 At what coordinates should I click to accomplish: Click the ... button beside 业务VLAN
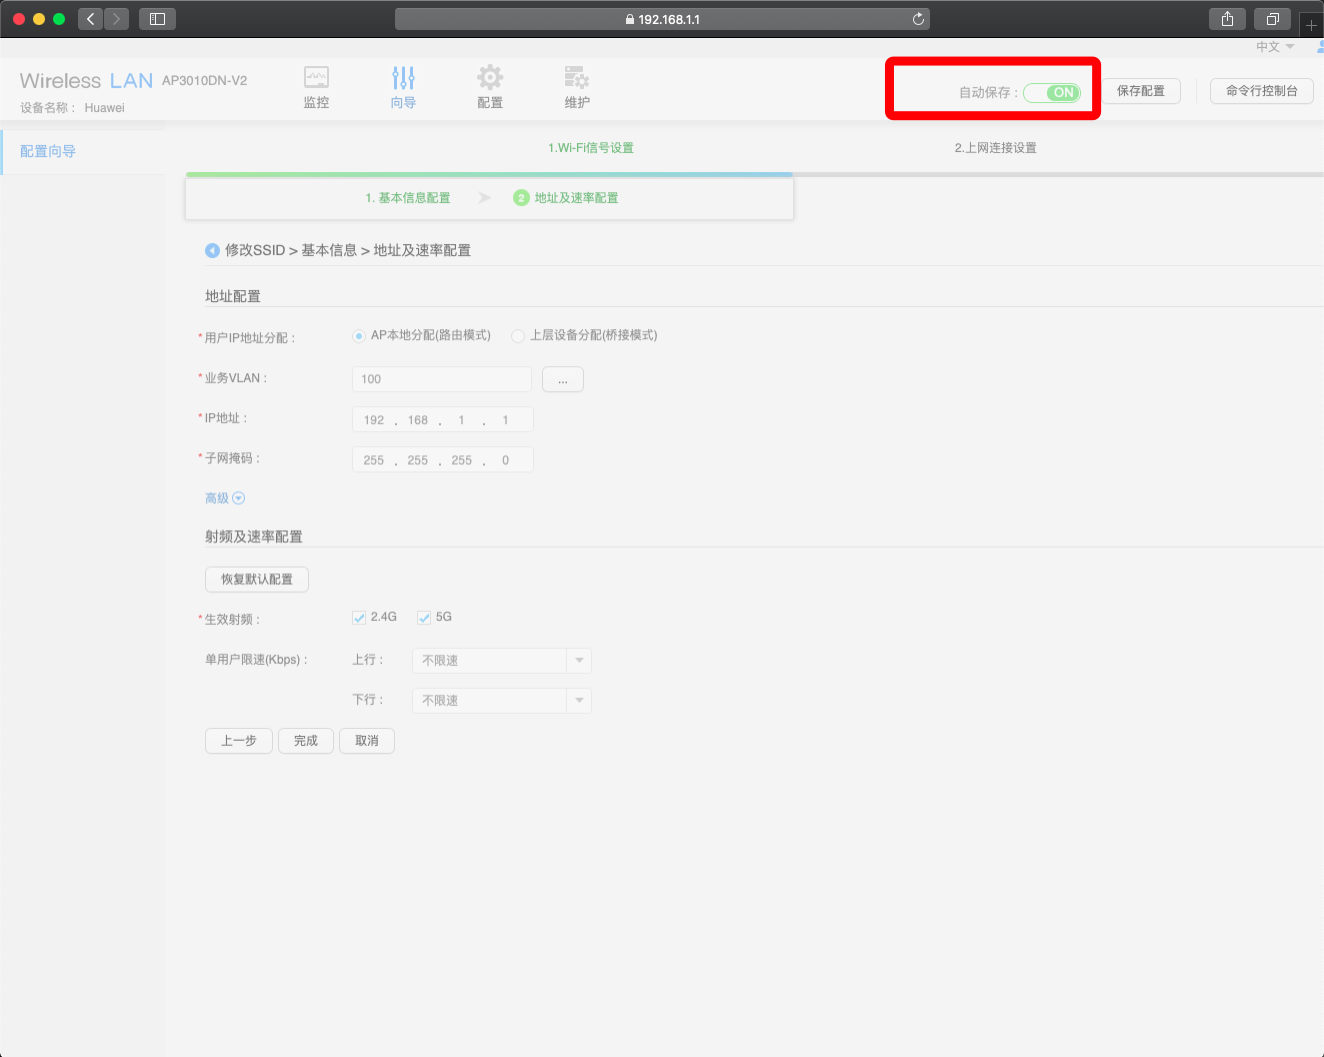tap(563, 379)
